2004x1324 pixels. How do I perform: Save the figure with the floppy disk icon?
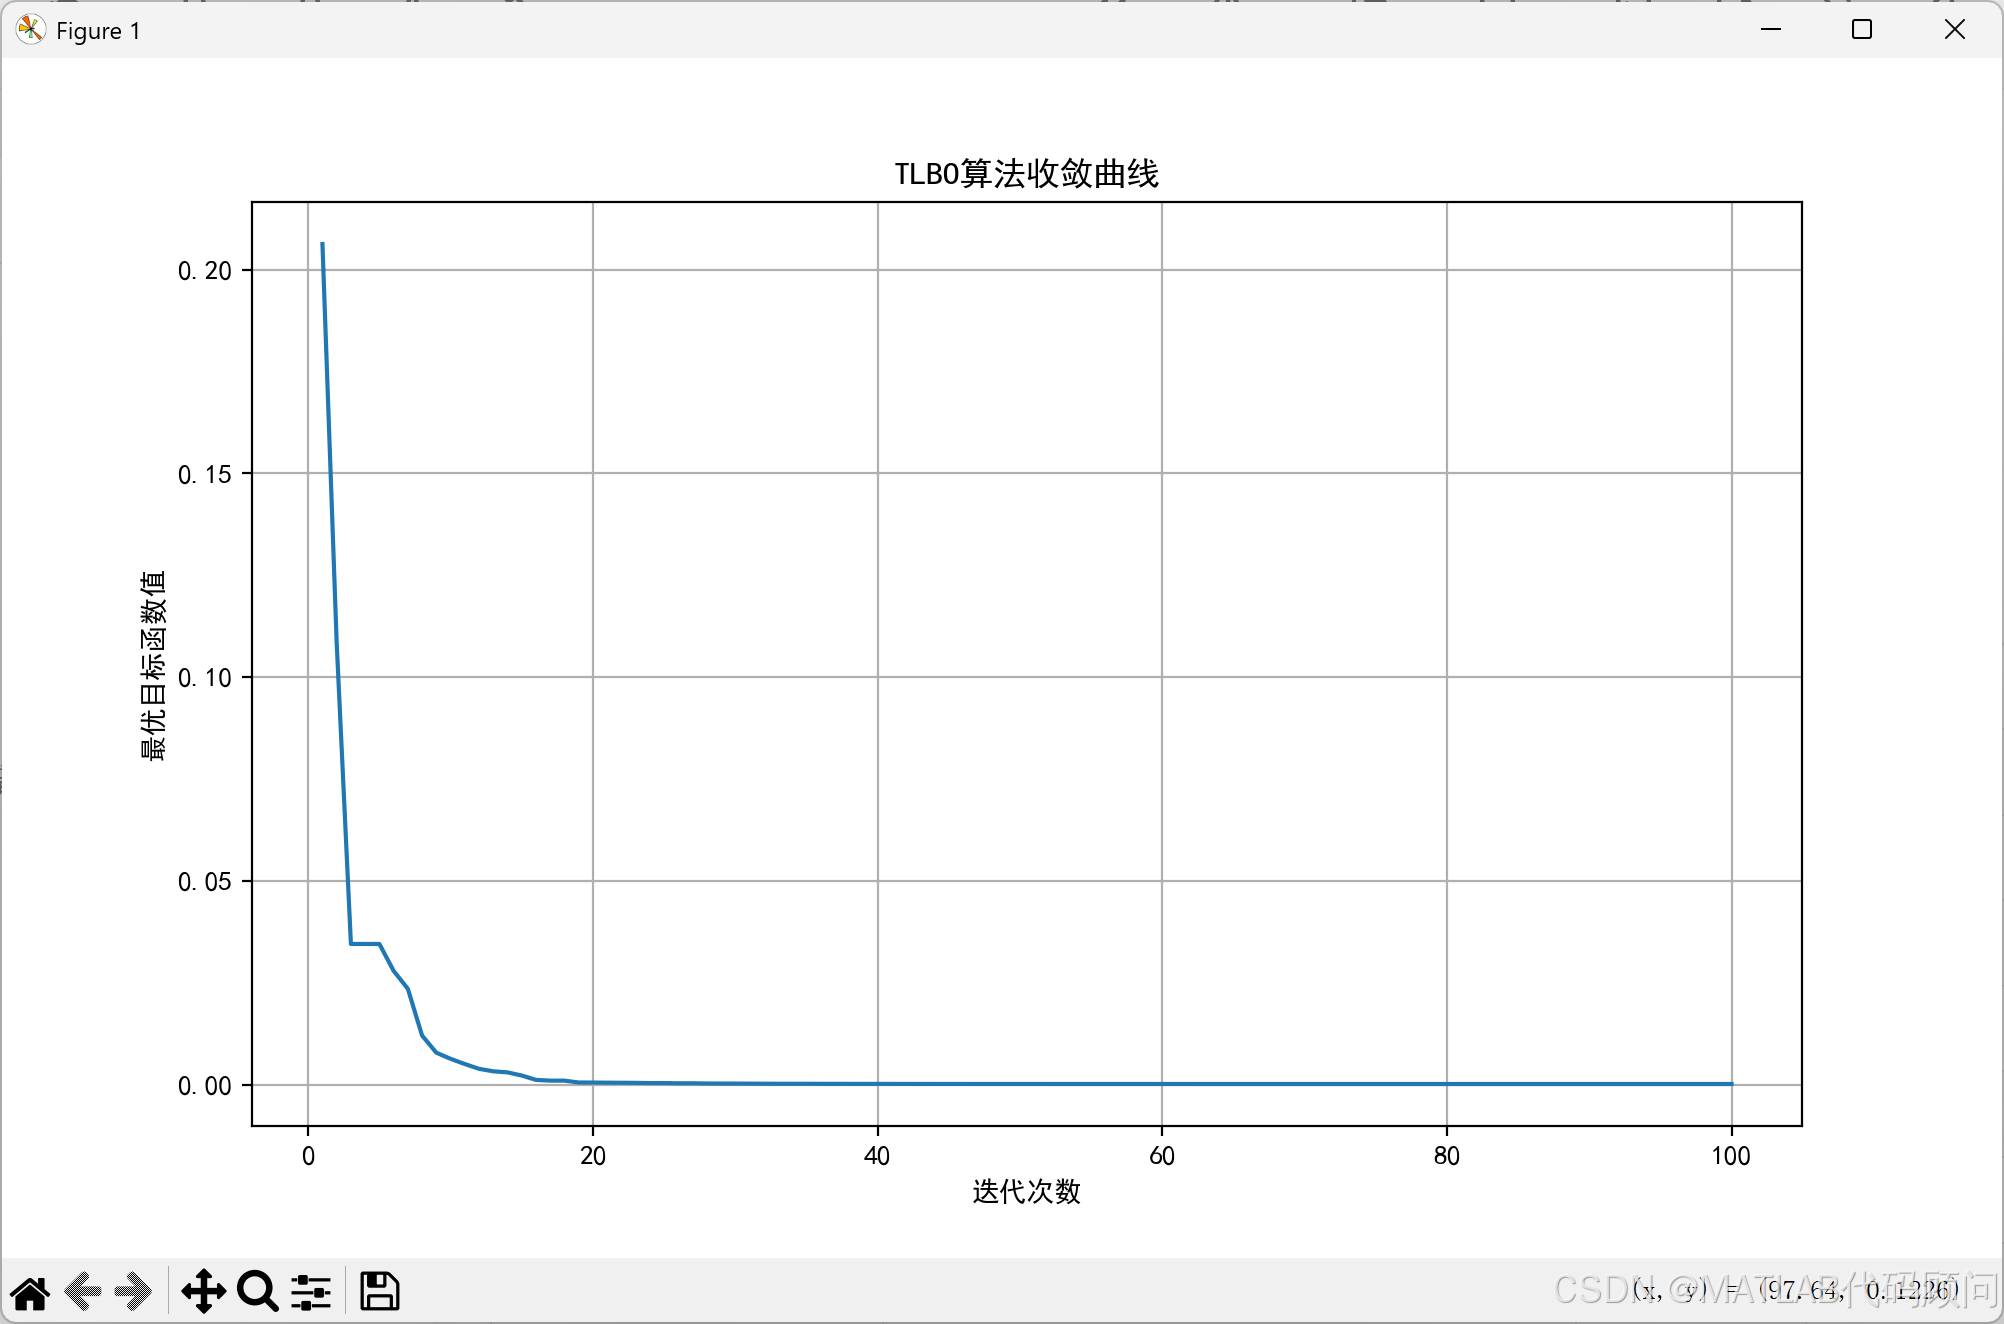coord(380,1292)
